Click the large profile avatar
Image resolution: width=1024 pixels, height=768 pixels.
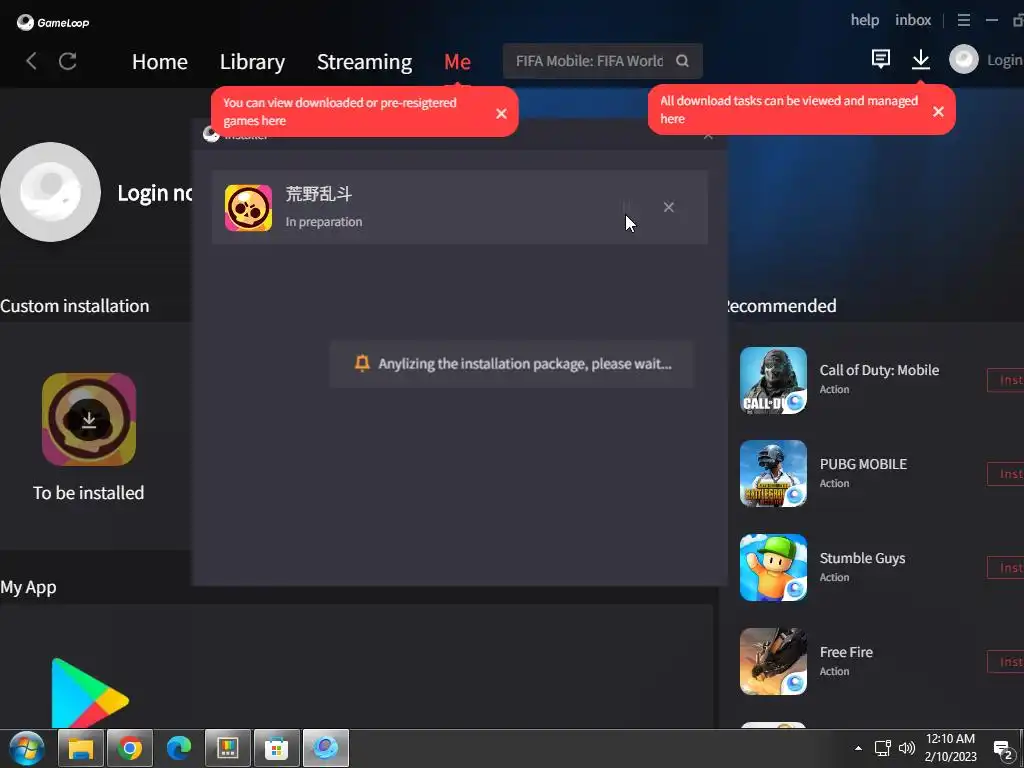pos(50,192)
